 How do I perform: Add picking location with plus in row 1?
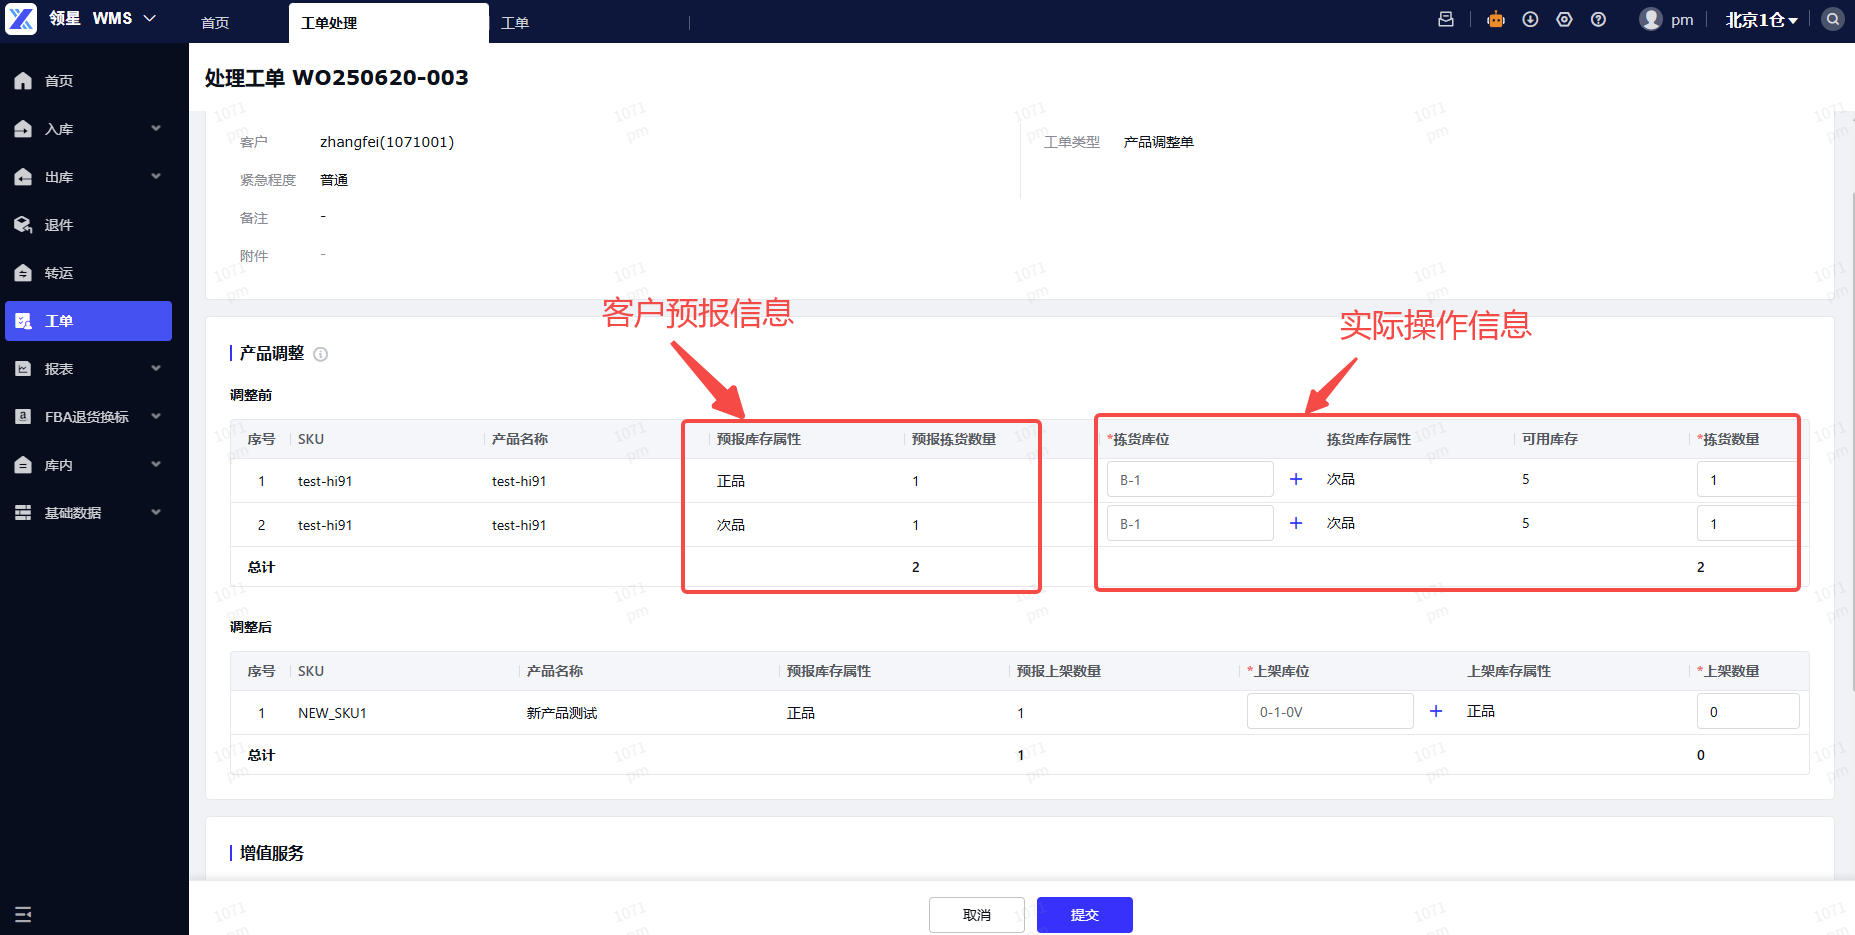(1296, 479)
